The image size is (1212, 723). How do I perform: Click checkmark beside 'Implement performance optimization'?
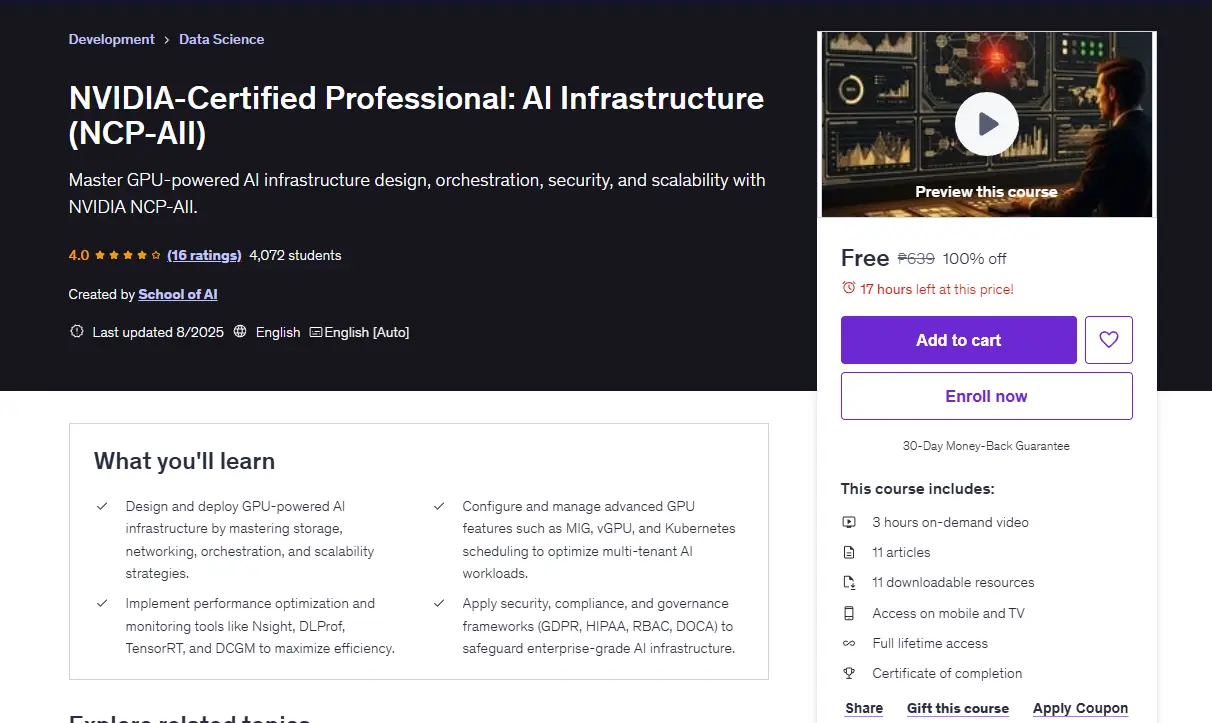click(102, 603)
